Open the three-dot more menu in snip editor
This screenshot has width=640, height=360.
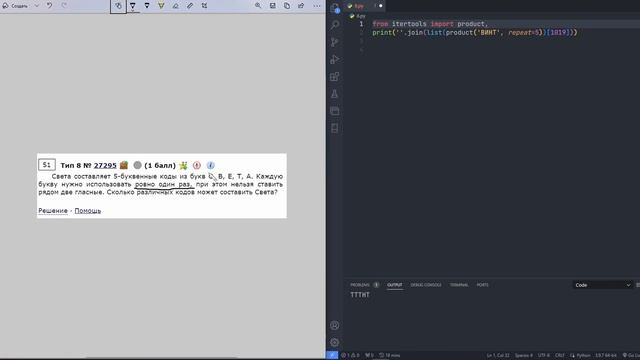(317, 6)
